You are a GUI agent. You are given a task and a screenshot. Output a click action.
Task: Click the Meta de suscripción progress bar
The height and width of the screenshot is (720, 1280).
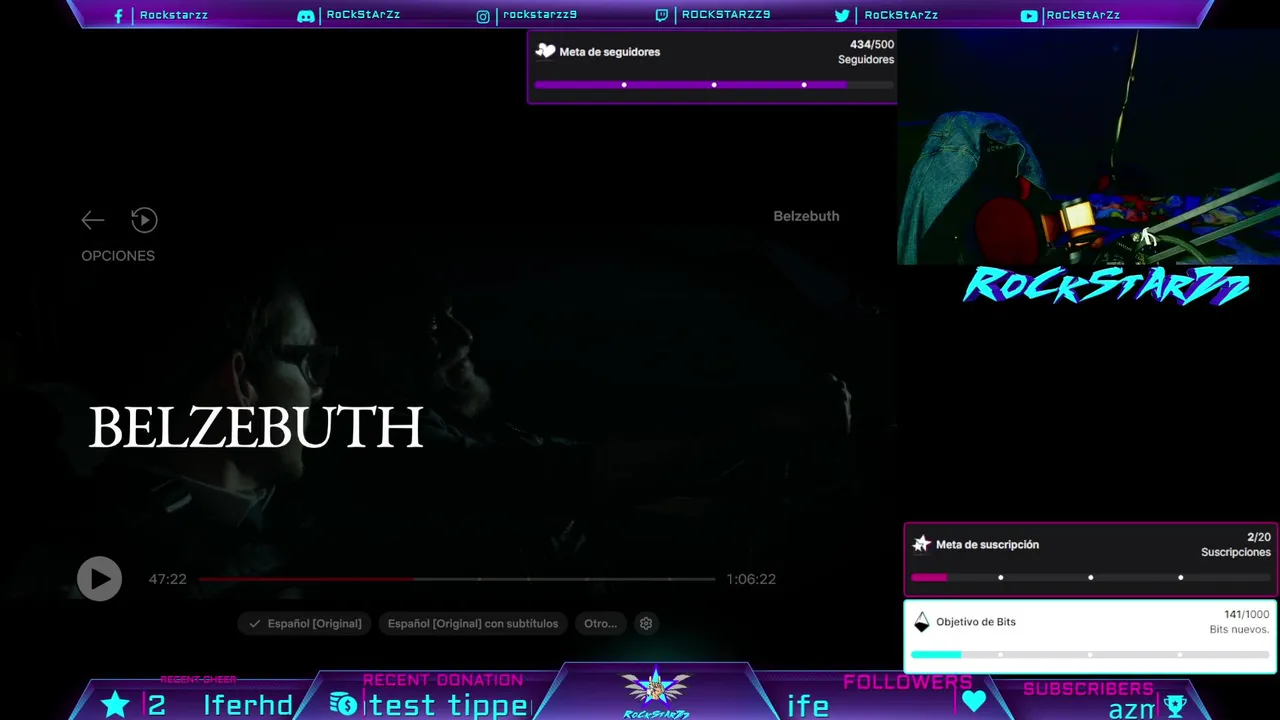click(x=1090, y=577)
